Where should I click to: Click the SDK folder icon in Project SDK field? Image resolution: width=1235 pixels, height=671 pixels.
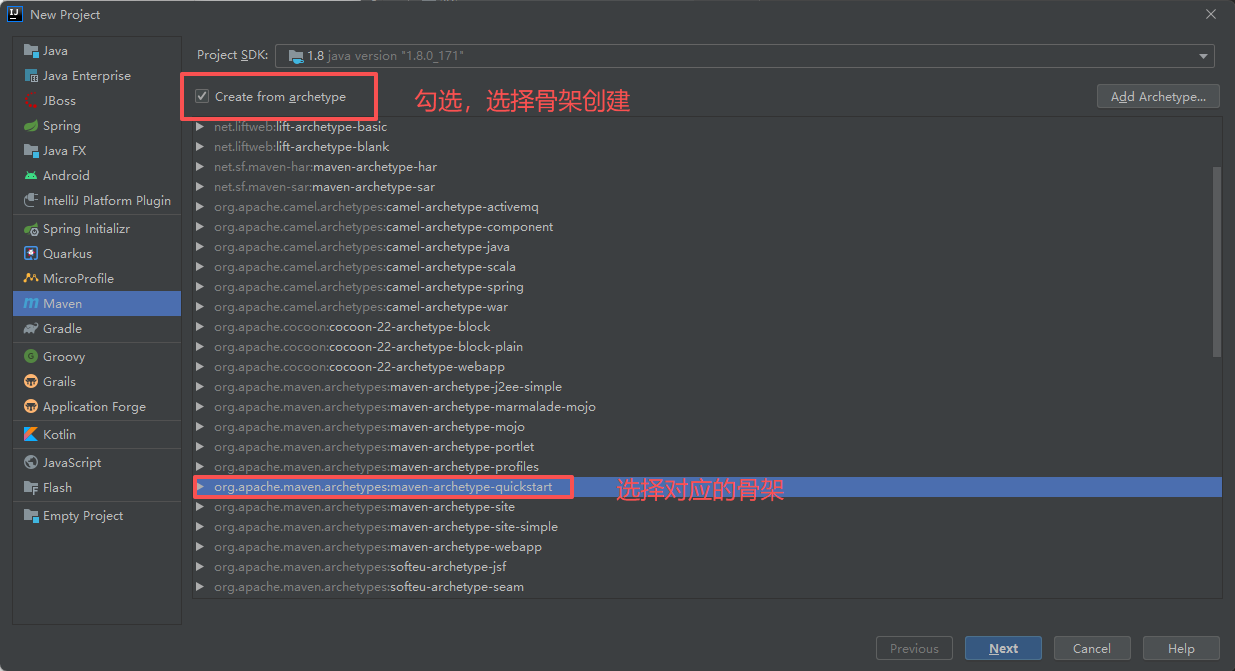295,56
